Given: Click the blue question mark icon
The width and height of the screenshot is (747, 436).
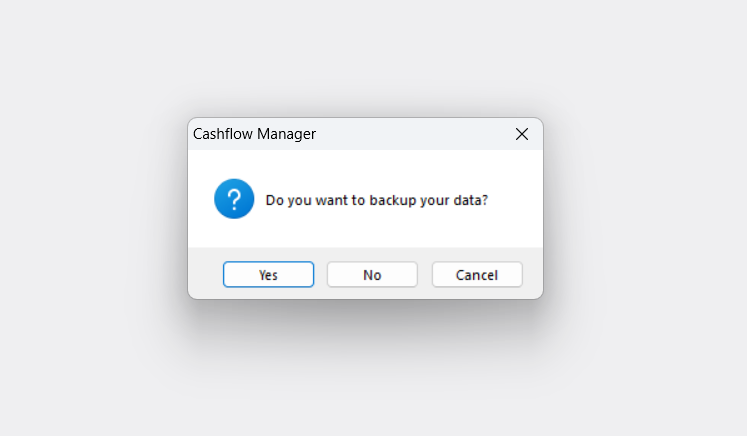Looking at the screenshot, I should click(x=234, y=199).
